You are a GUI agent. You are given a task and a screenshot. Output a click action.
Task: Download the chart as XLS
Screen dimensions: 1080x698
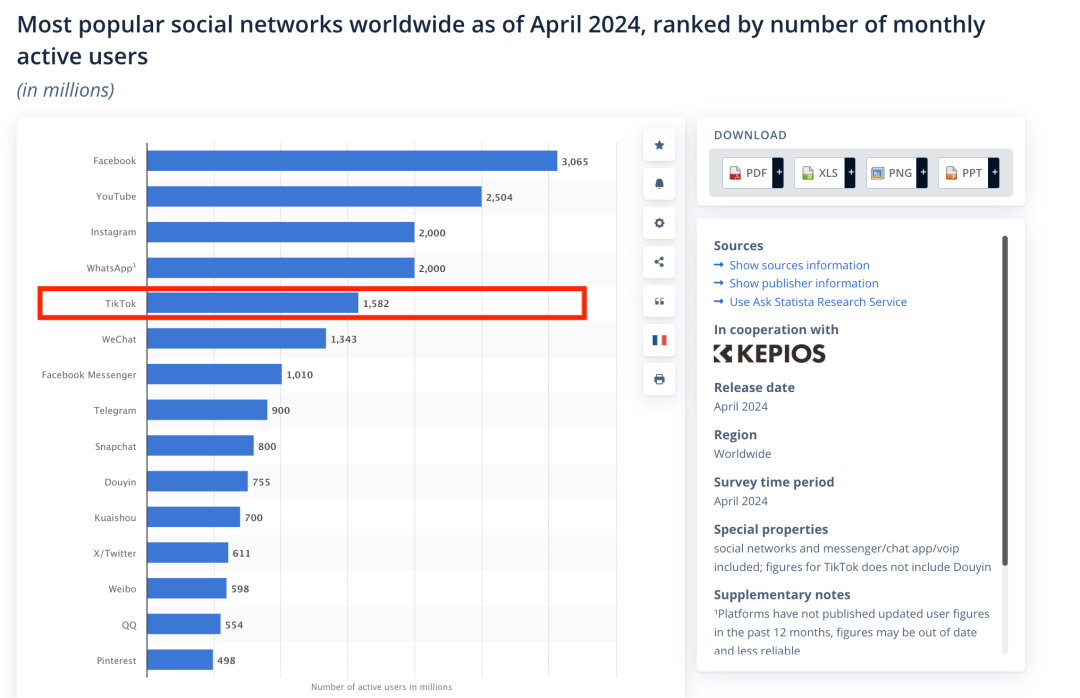click(820, 173)
